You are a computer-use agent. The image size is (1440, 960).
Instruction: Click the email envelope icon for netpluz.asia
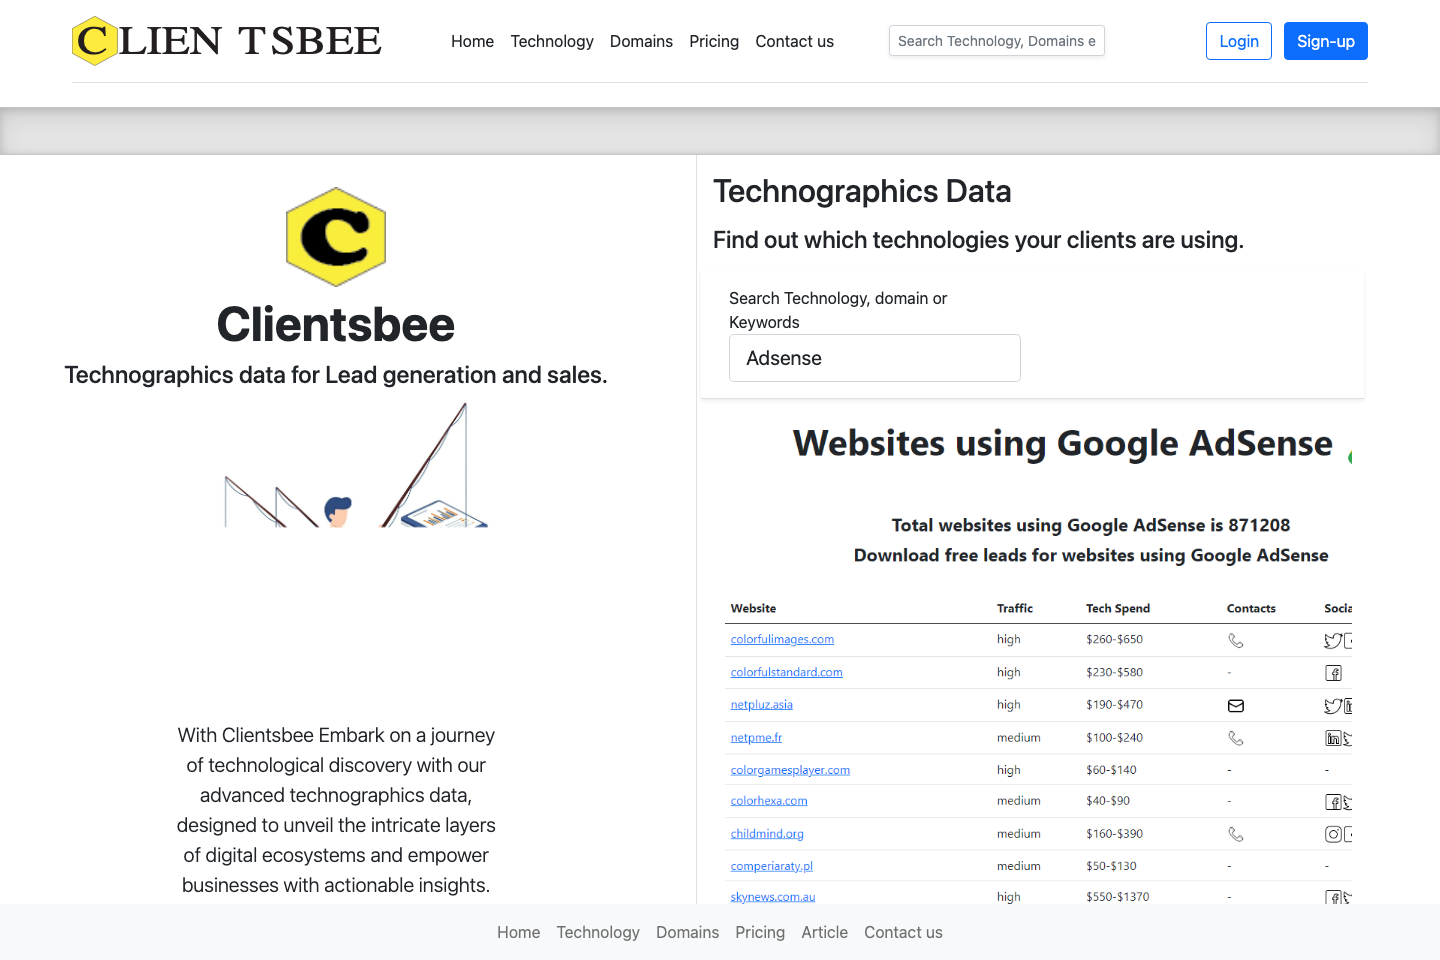[x=1236, y=705]
